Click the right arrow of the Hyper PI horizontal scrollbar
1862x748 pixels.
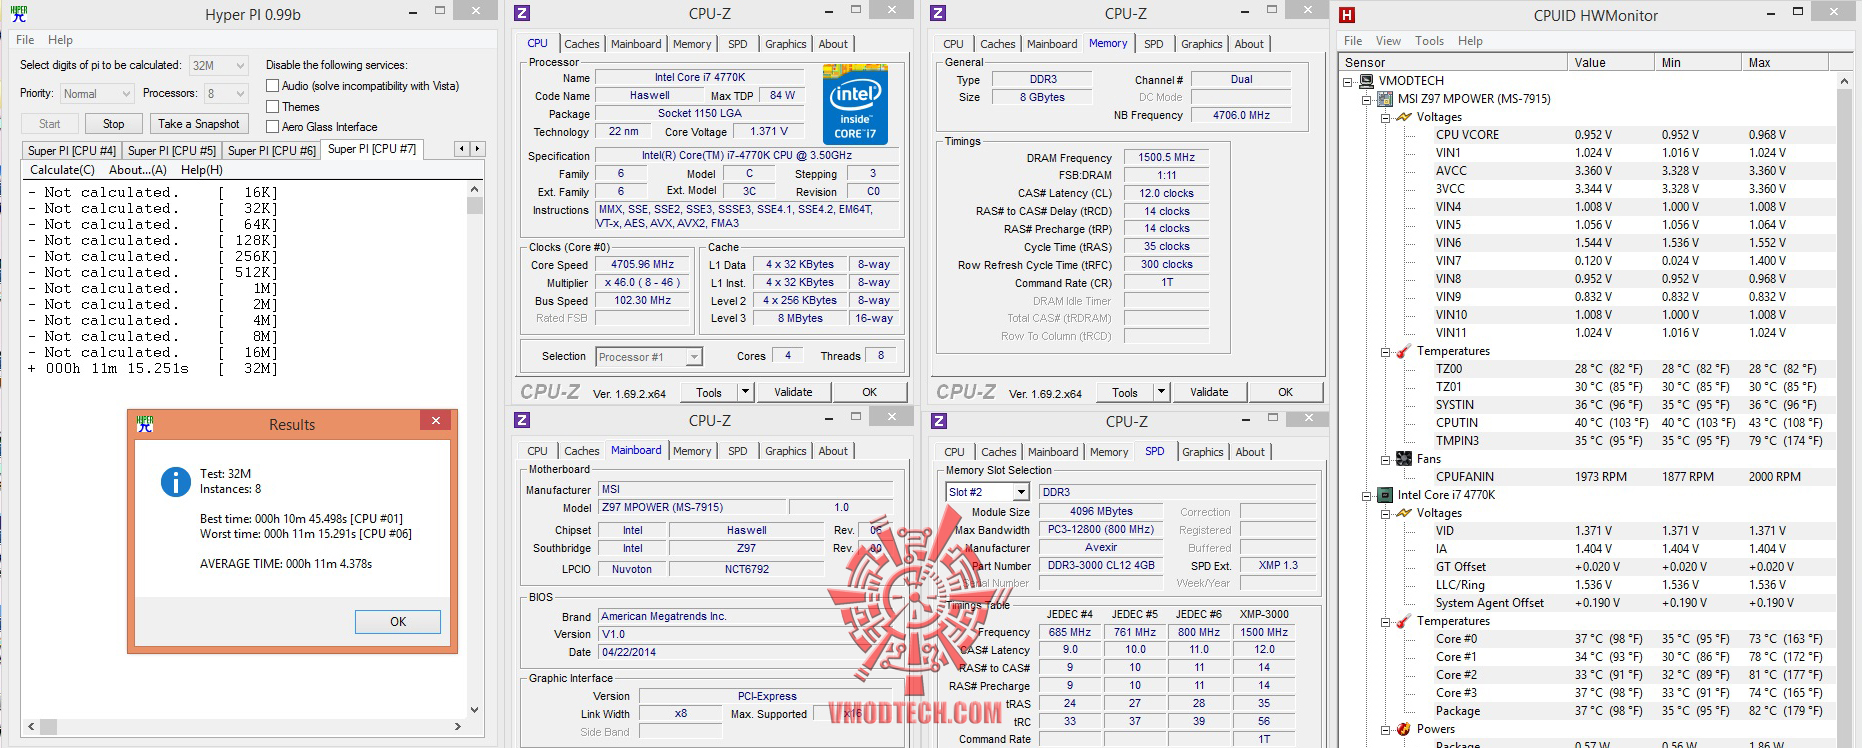(x=458, y=727)
